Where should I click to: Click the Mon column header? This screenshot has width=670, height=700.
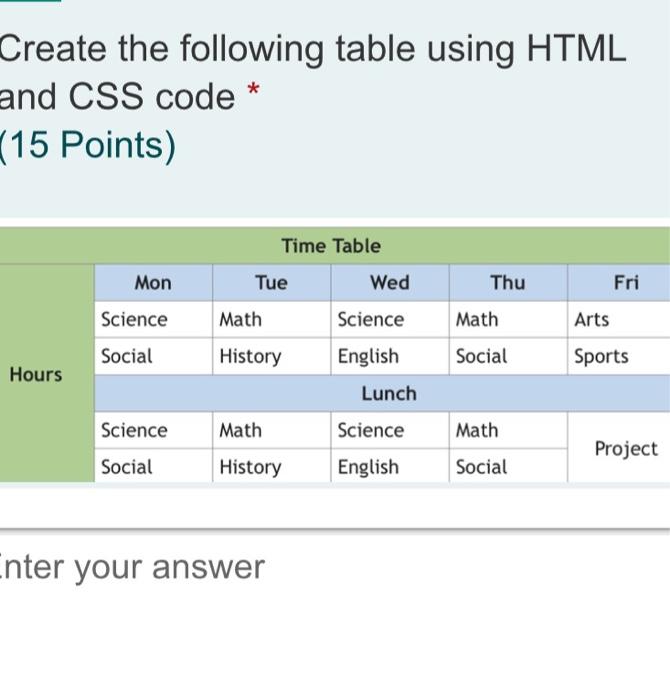click(x=154, y=283)
